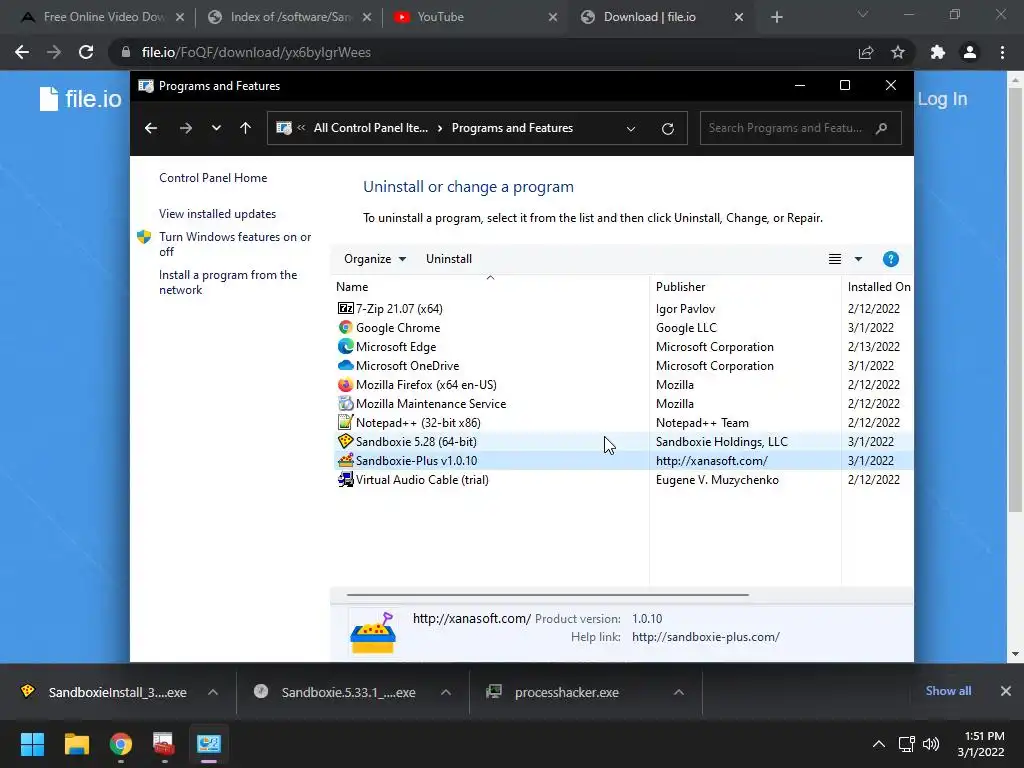Click the volume icon in system tray

[x=931, y=744]
